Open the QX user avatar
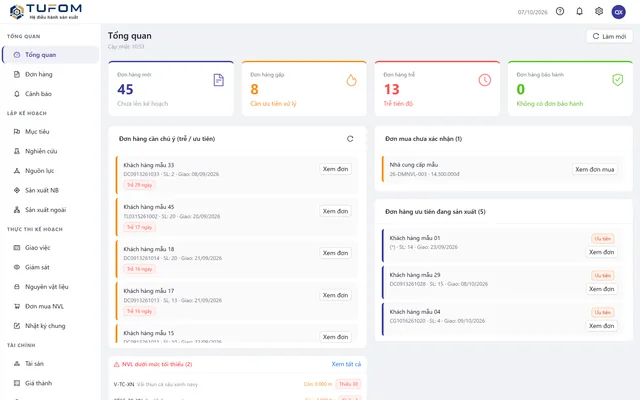Viewport: 640px width, 400px height. (x=618, y=12)
